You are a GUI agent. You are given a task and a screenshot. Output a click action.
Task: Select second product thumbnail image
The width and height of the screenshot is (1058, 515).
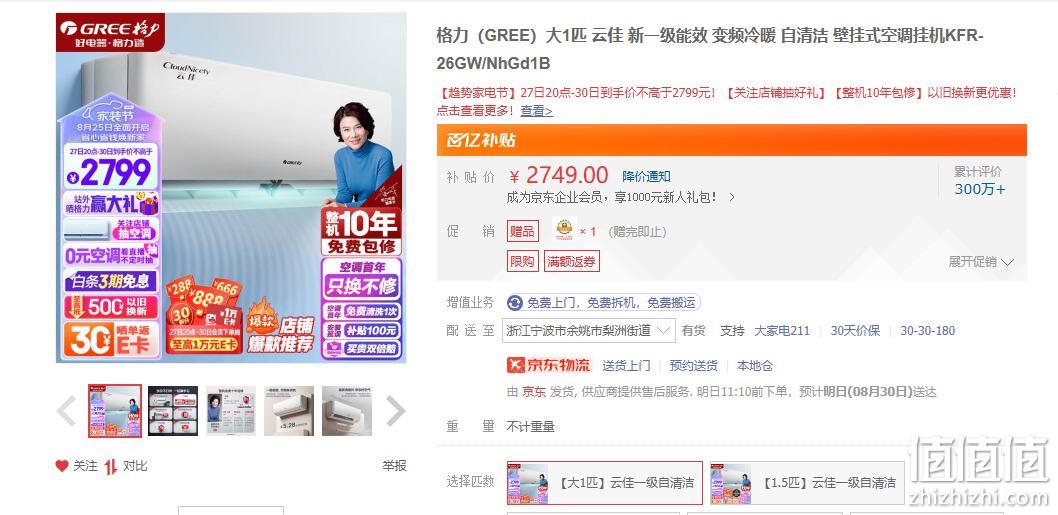[x=173, y=411]
